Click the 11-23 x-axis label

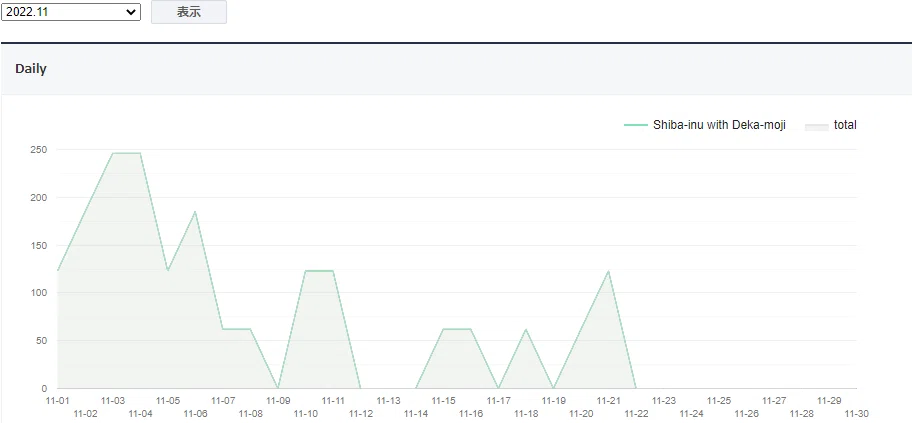pyautogui.click(x=664, y=401)
